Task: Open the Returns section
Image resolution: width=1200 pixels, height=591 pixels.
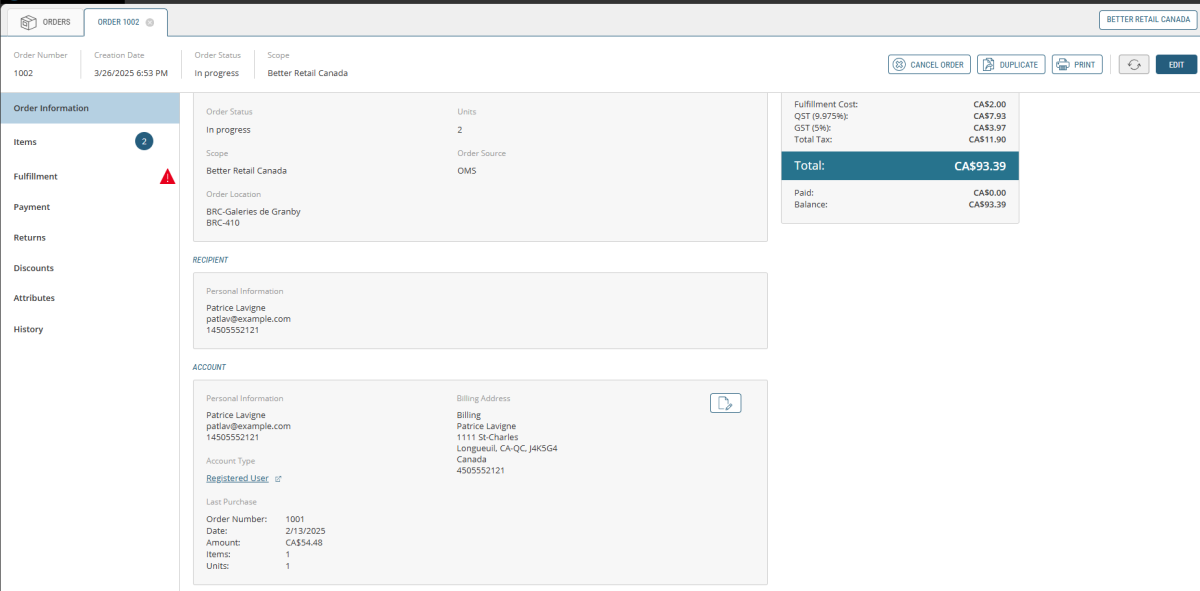Action: [x=30, y=238]
